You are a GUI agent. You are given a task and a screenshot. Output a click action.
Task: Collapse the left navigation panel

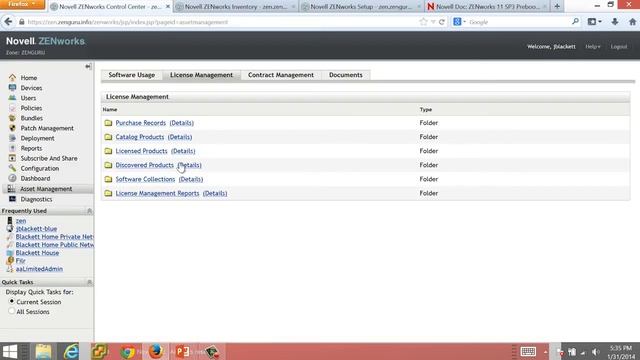coord(88,66)
